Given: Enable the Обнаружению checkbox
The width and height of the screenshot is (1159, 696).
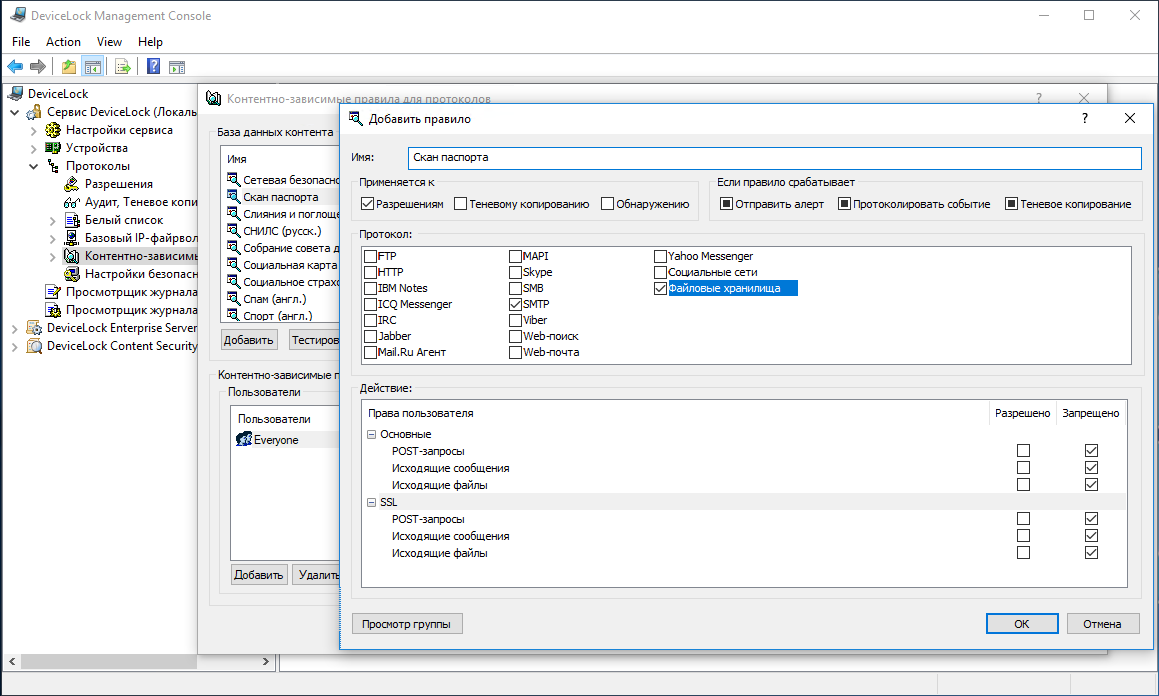Looking at the screenshot, I should click(x=608, y=204).
